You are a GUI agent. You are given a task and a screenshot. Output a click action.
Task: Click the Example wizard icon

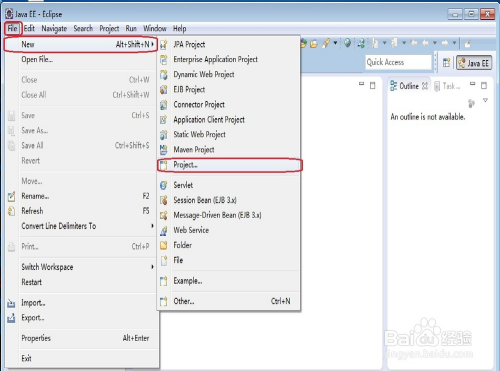[x=163, y=281]
